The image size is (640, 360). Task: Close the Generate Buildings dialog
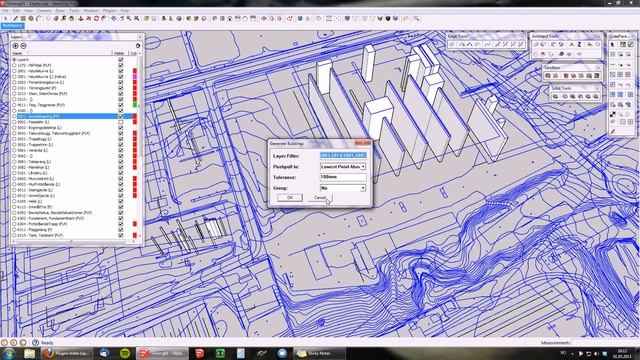362,143
